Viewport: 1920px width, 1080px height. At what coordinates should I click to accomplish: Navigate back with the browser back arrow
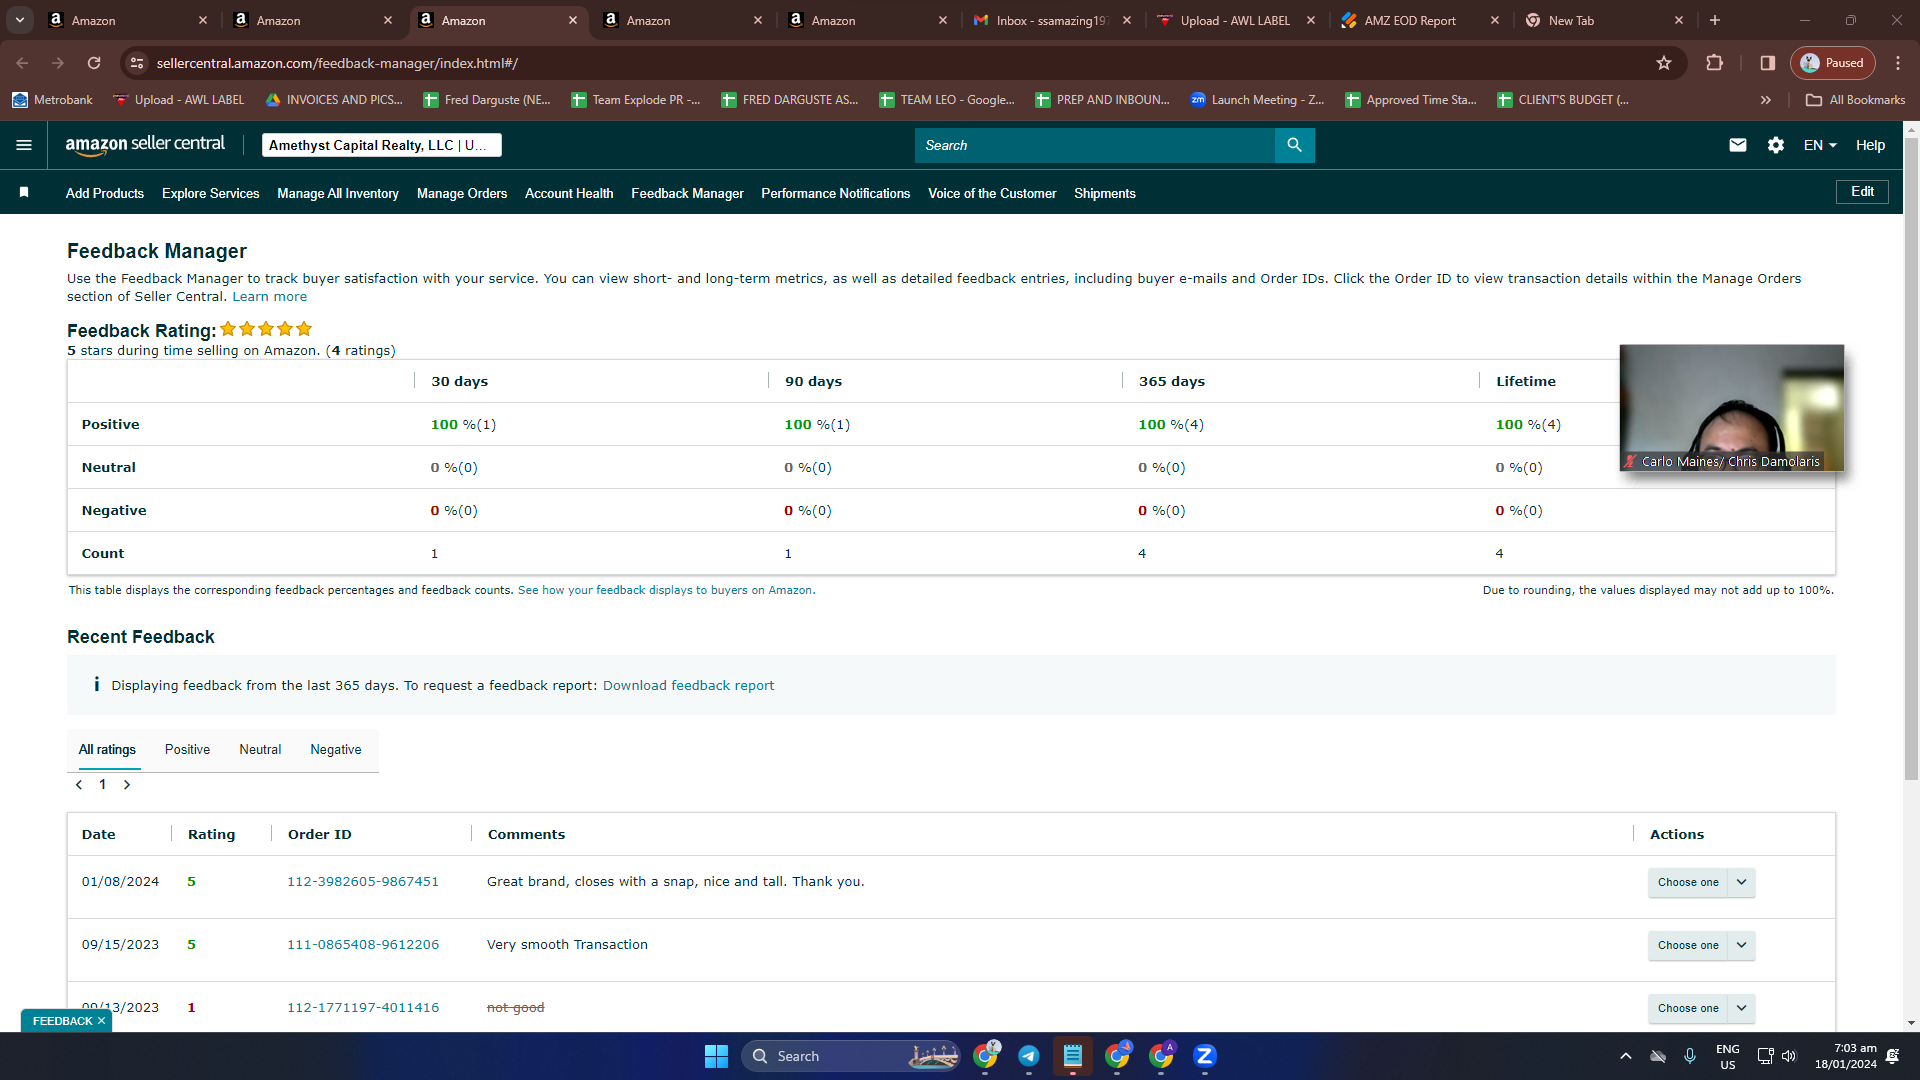tap(22, 63)
